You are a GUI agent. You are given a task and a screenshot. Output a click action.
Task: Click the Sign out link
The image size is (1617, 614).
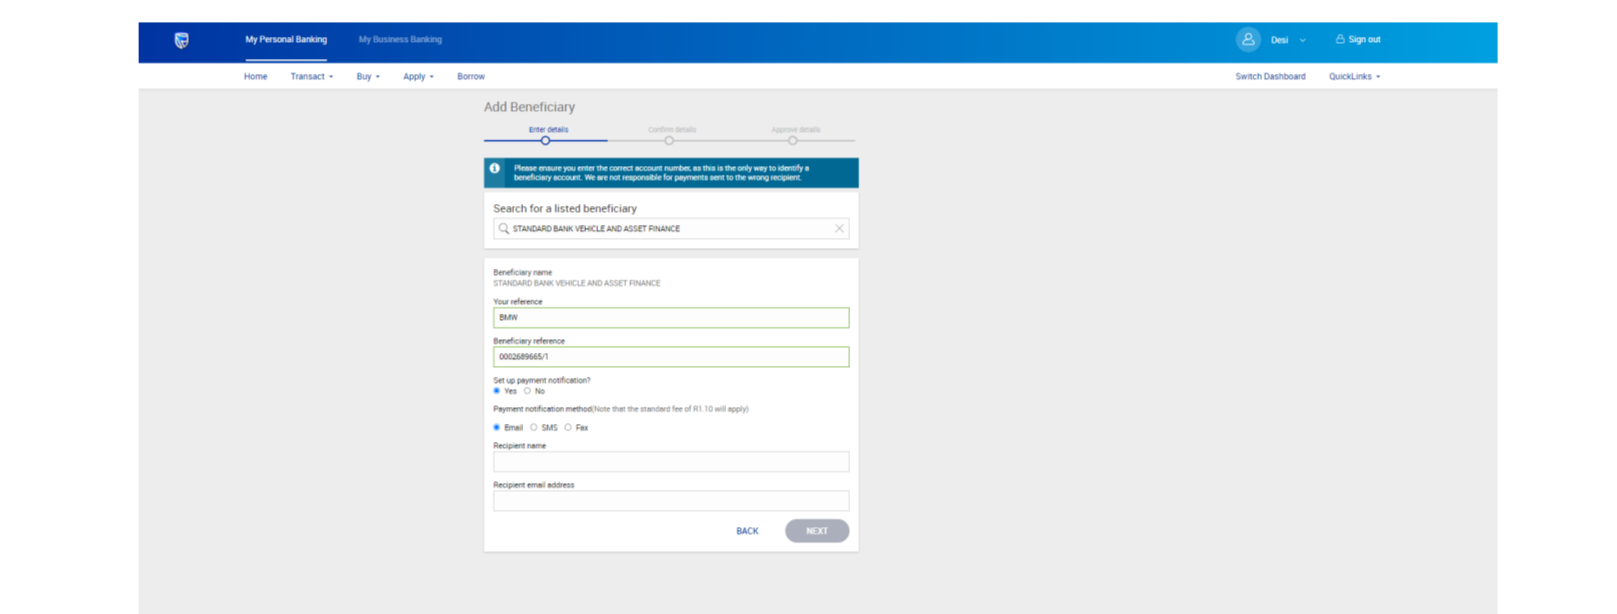pyautogui.click(x=1364, y=40)
